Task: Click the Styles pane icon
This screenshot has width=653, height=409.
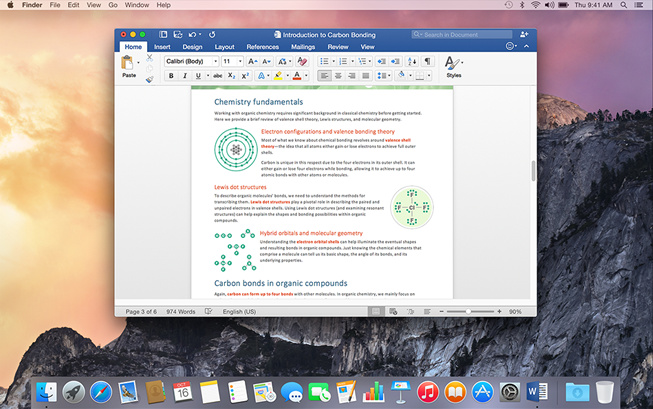Action: coord(453,66)
